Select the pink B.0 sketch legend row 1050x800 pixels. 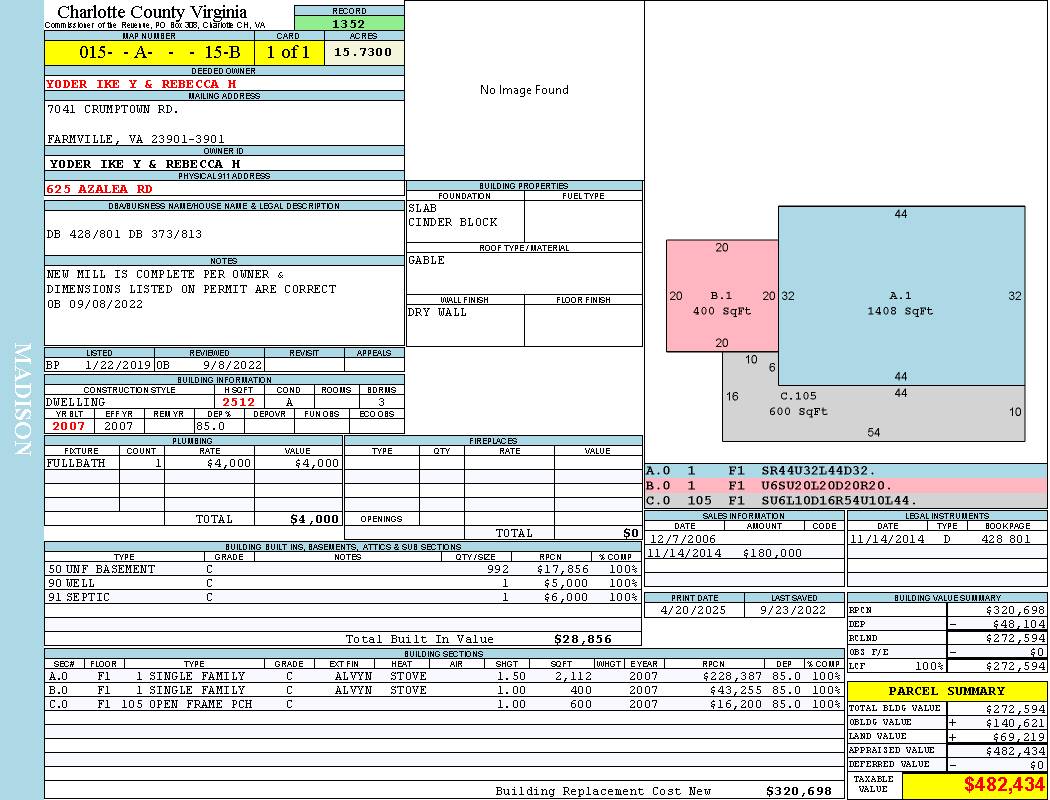click(x=845, y=485)
